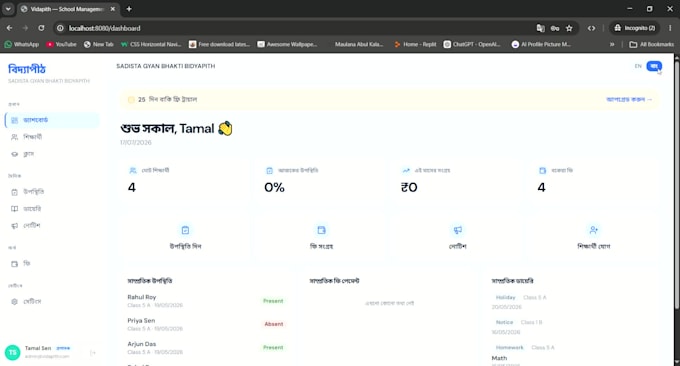The width and height of the screenshot is (680, 366).
Task: Click the total students stat card showing 4
Action: coord(186,181)
